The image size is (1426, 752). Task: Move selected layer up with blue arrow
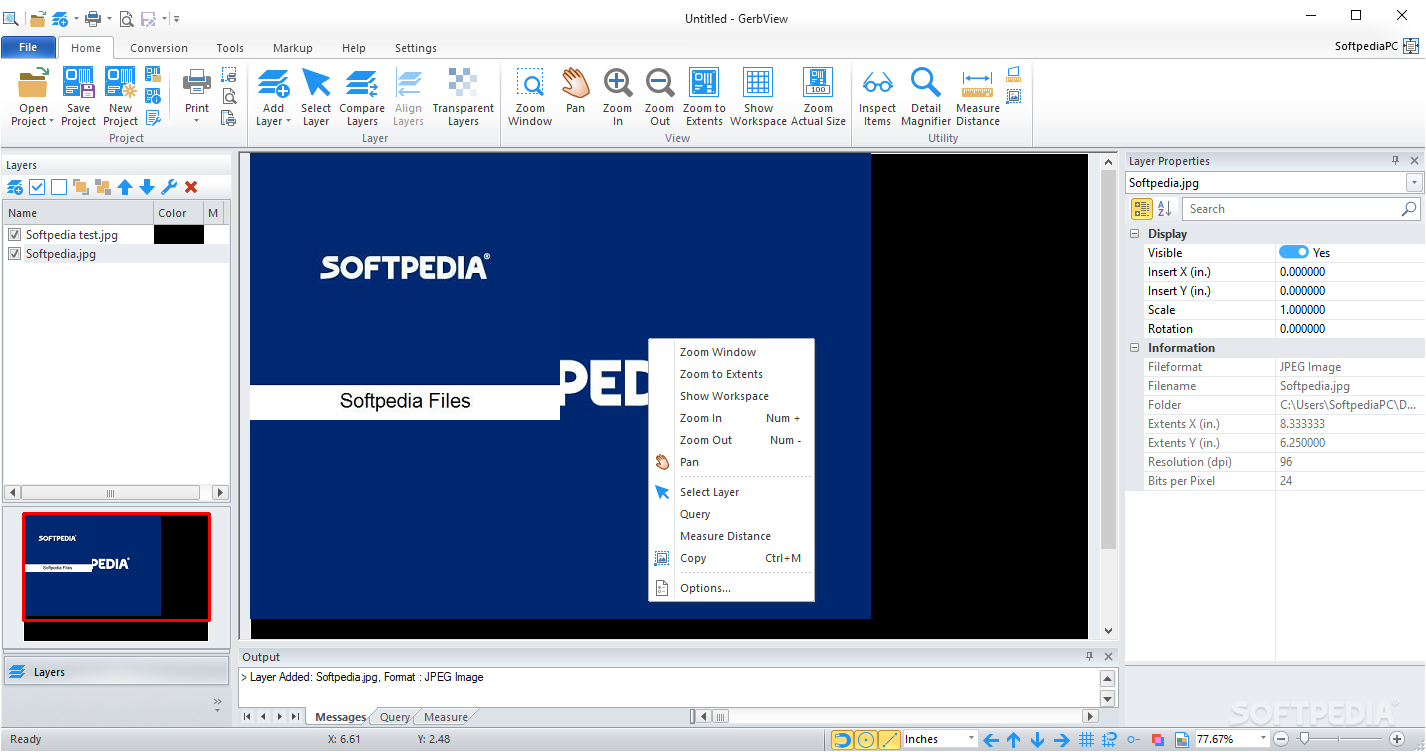point(125,187)
